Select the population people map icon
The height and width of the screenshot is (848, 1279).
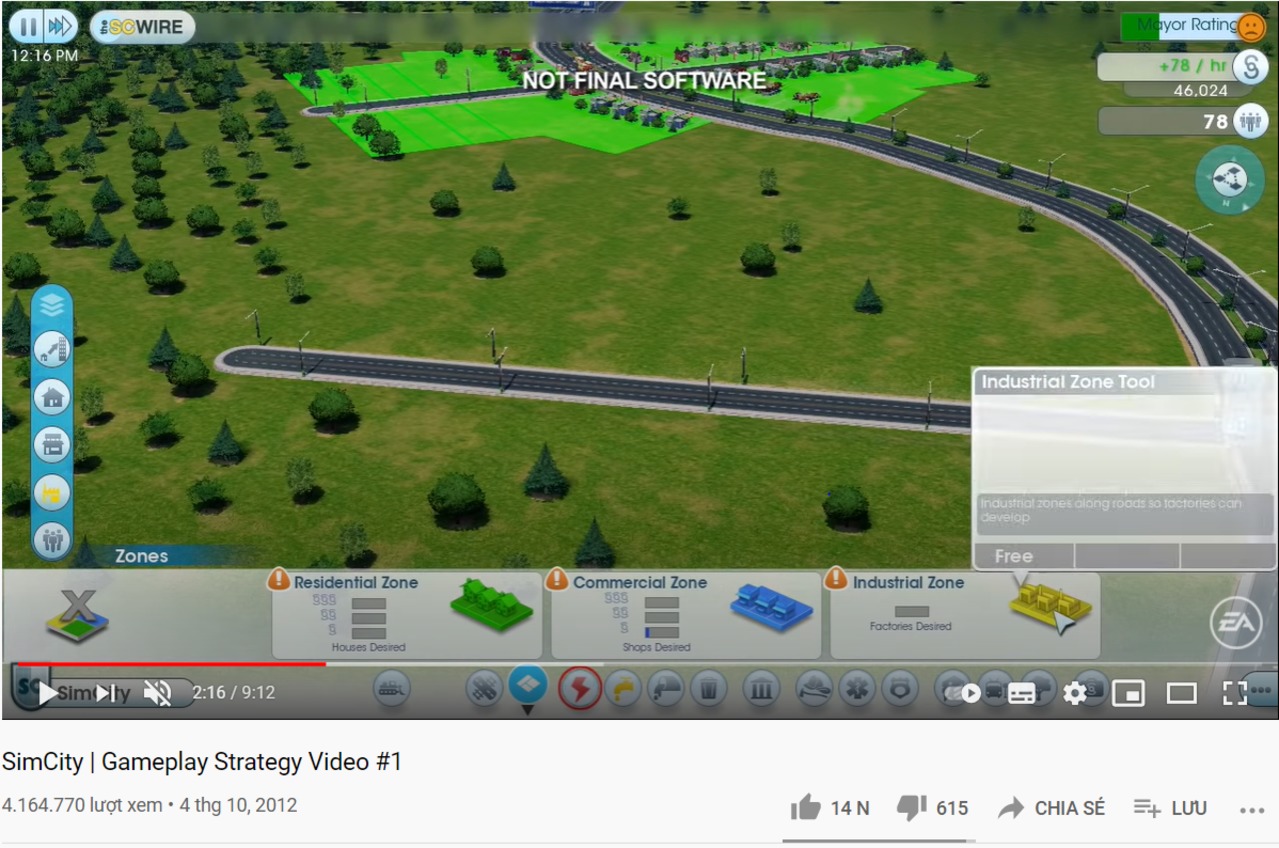click(52, 540)
